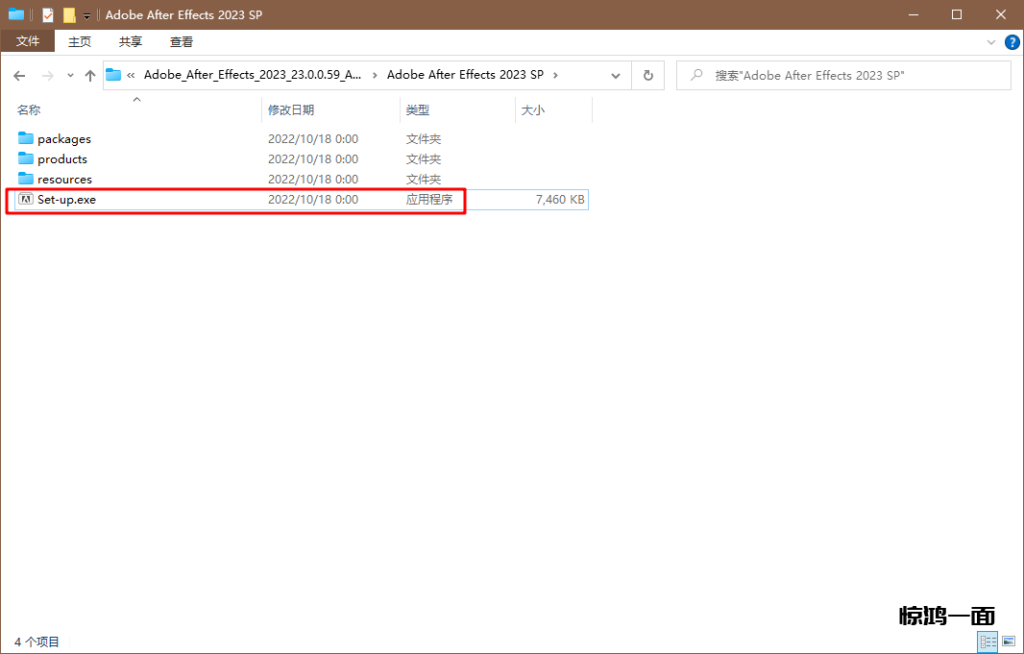Click the New Folder icon in title bar
The height and width of the screenshot is (654, 1024).
(x=69, y=15)
